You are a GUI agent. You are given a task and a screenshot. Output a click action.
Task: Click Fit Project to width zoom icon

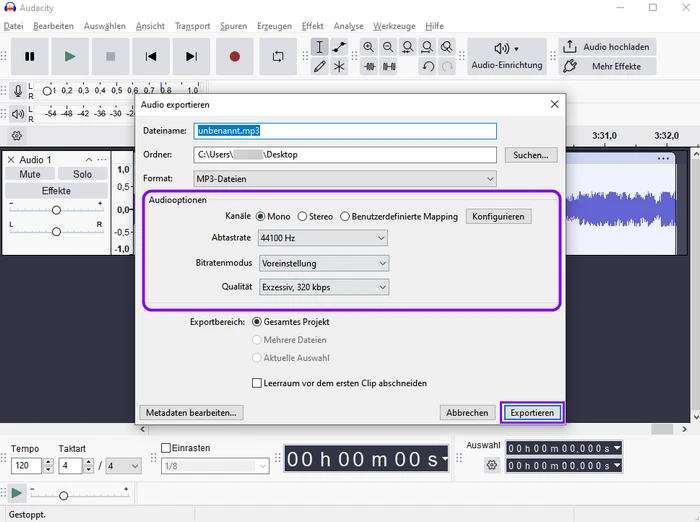click(x=427, y=47)
